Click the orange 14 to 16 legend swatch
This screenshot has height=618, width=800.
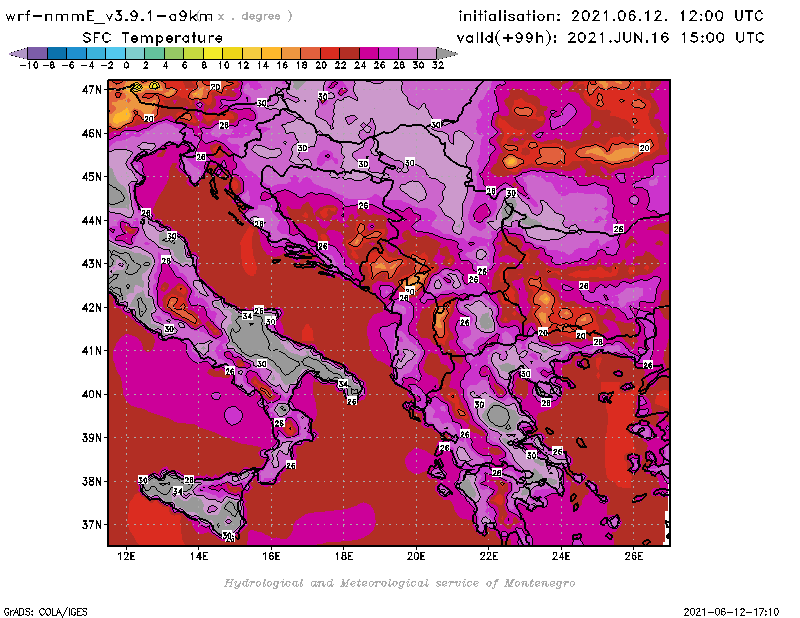pos(271,53)
